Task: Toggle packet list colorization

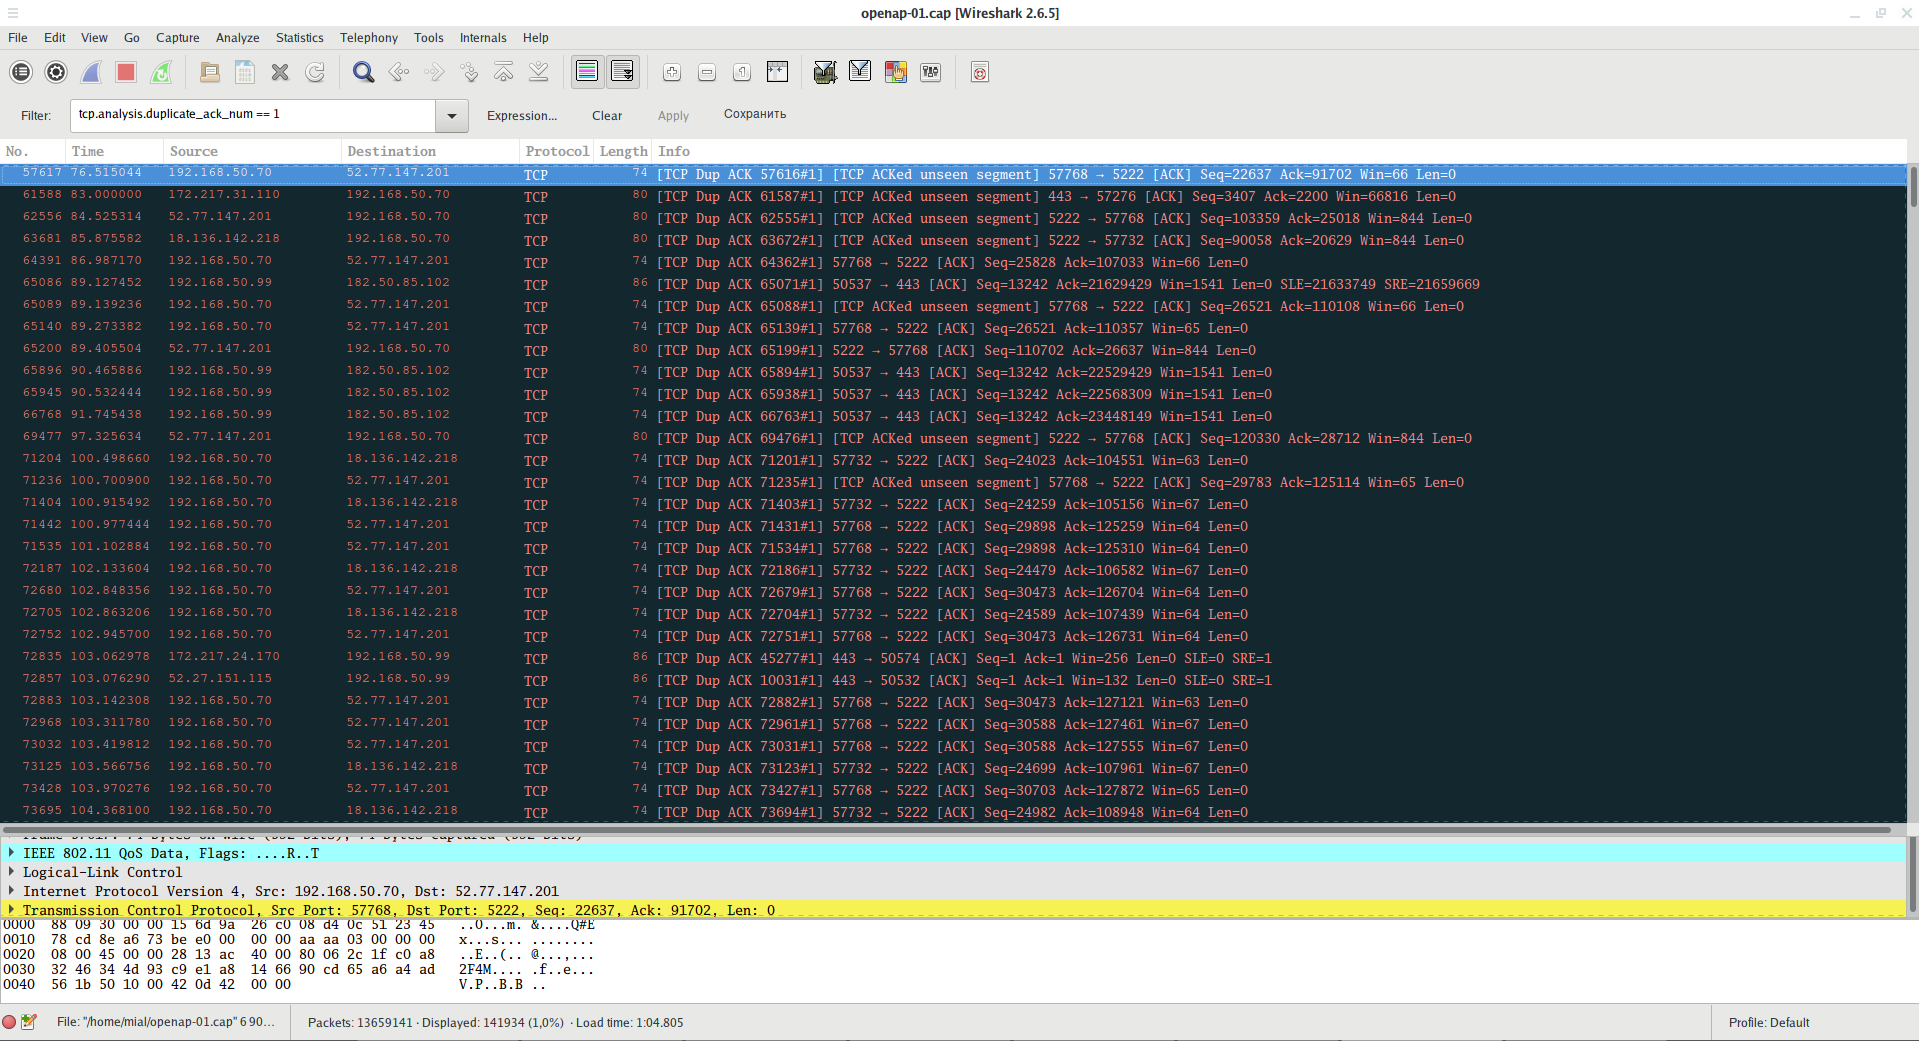Action: pos(587,72)
